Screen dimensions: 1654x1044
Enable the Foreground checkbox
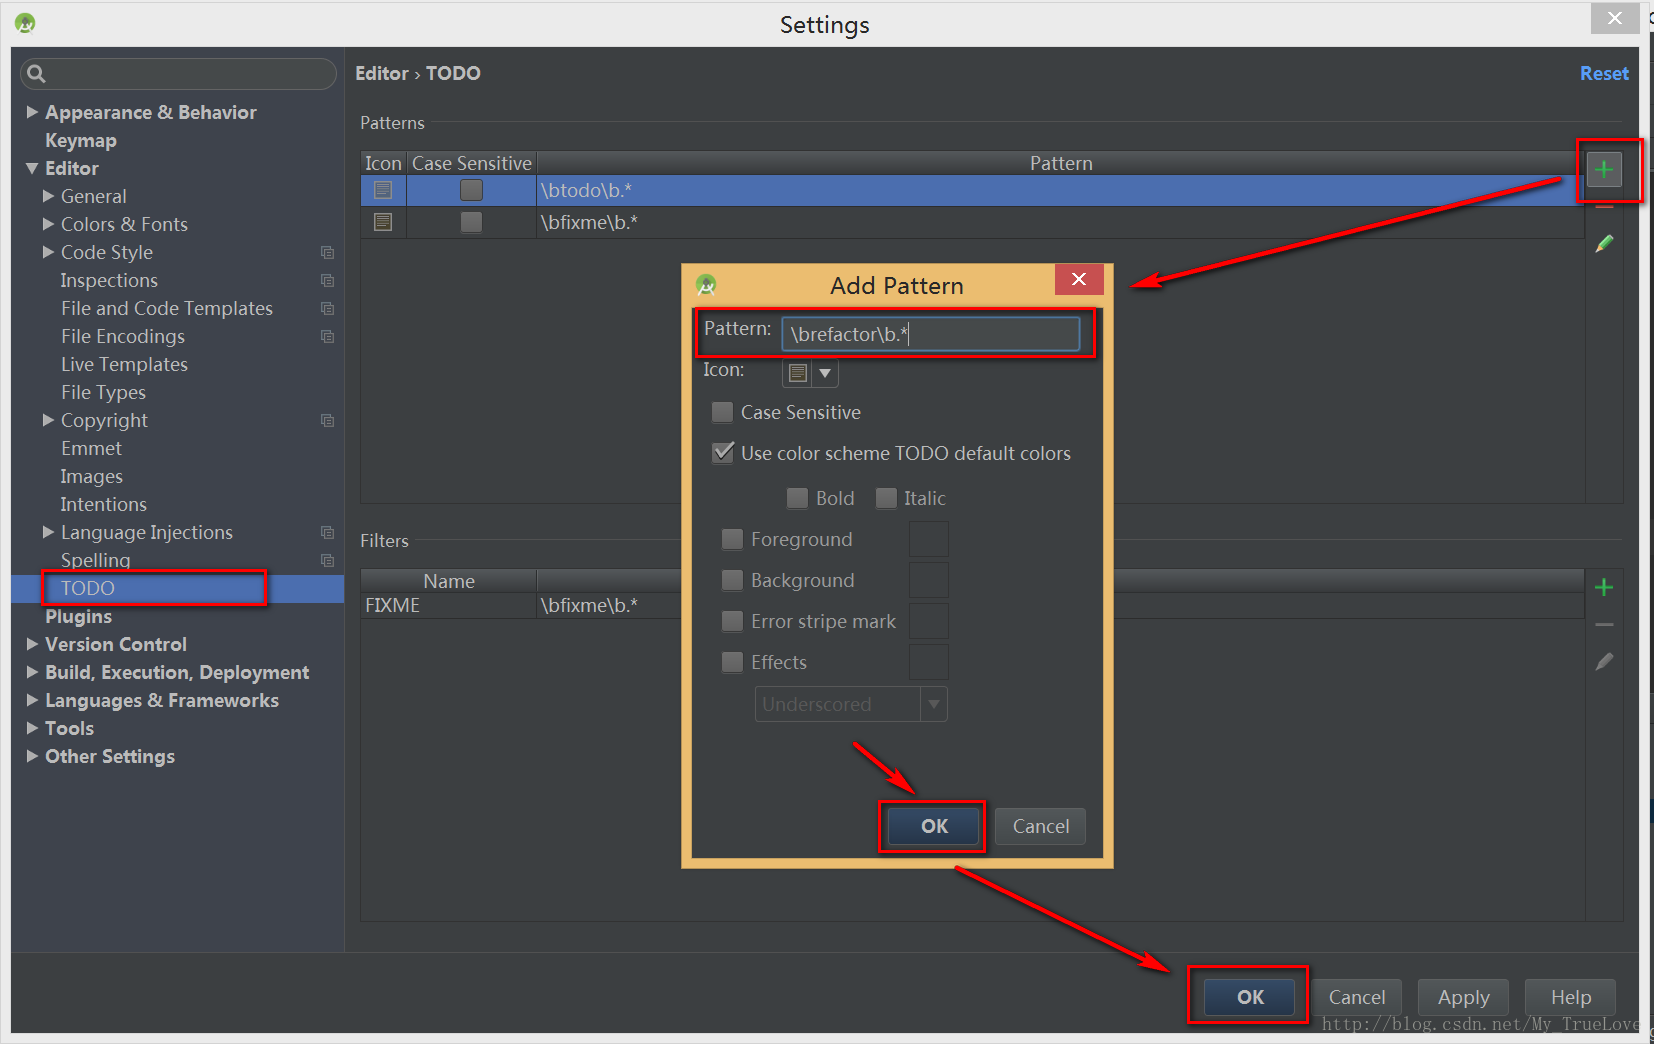732,539
